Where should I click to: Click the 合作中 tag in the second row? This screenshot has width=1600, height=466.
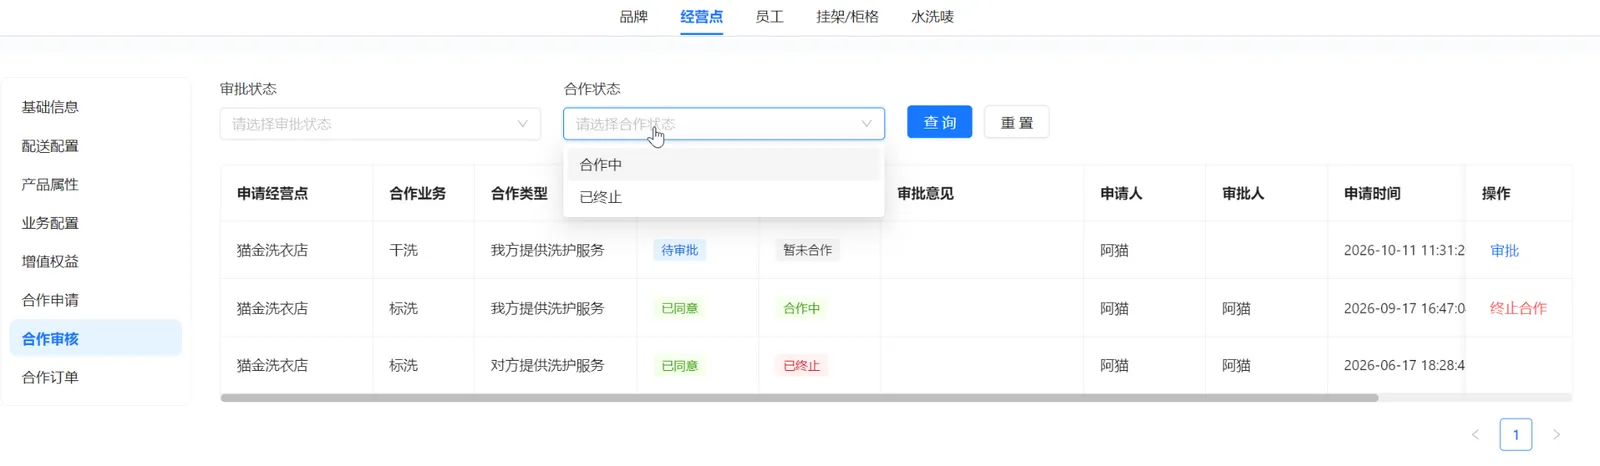(x=801, y=309)
